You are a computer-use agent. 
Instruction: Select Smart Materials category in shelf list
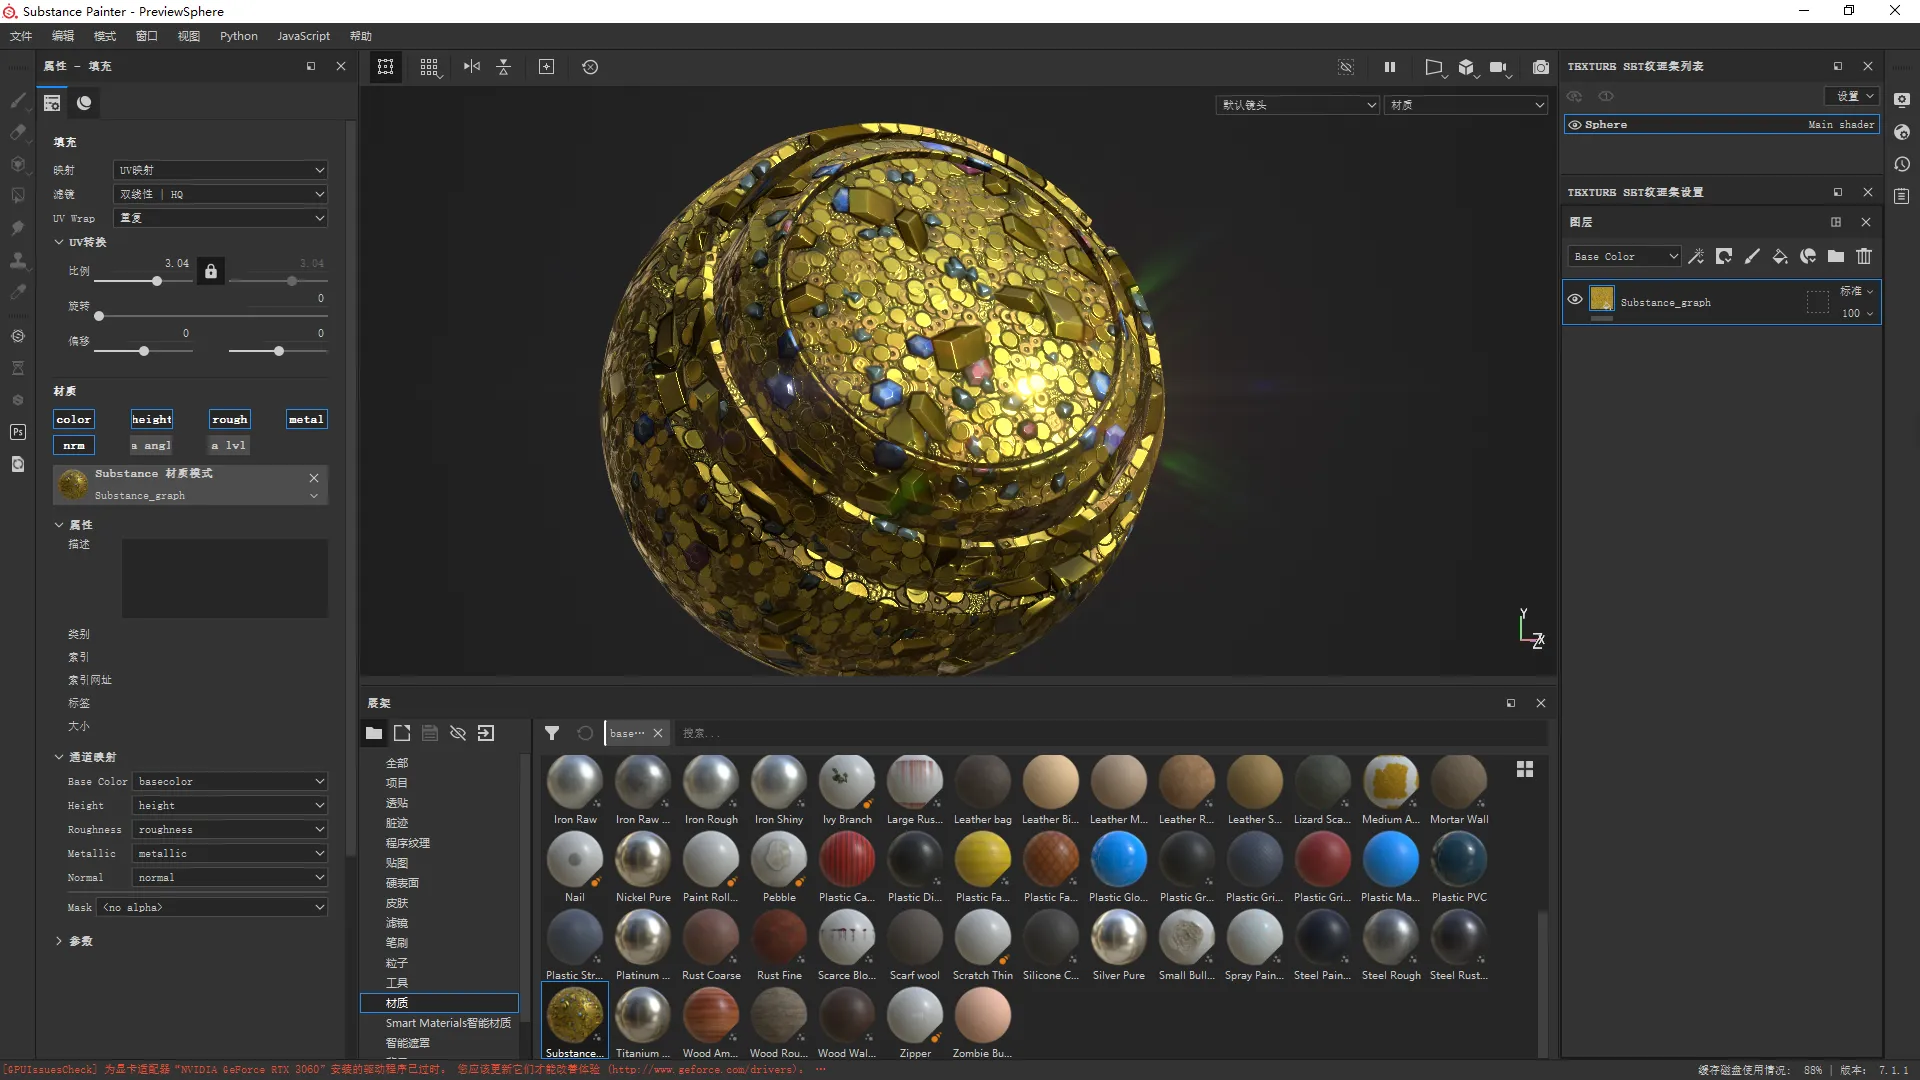[447, 1023]
